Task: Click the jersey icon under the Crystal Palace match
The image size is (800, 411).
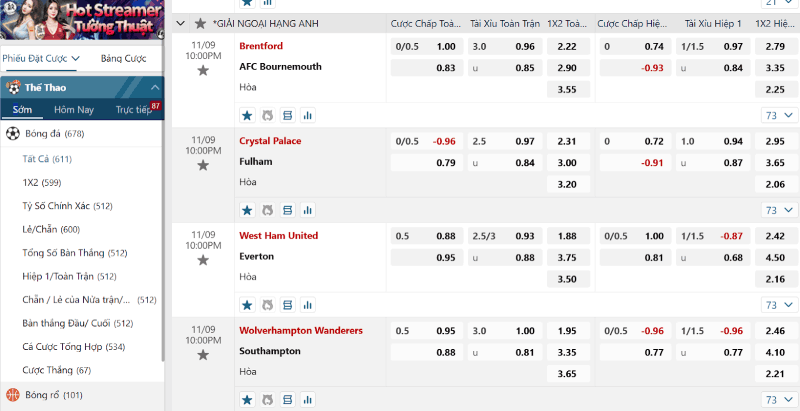Action: 267,210
